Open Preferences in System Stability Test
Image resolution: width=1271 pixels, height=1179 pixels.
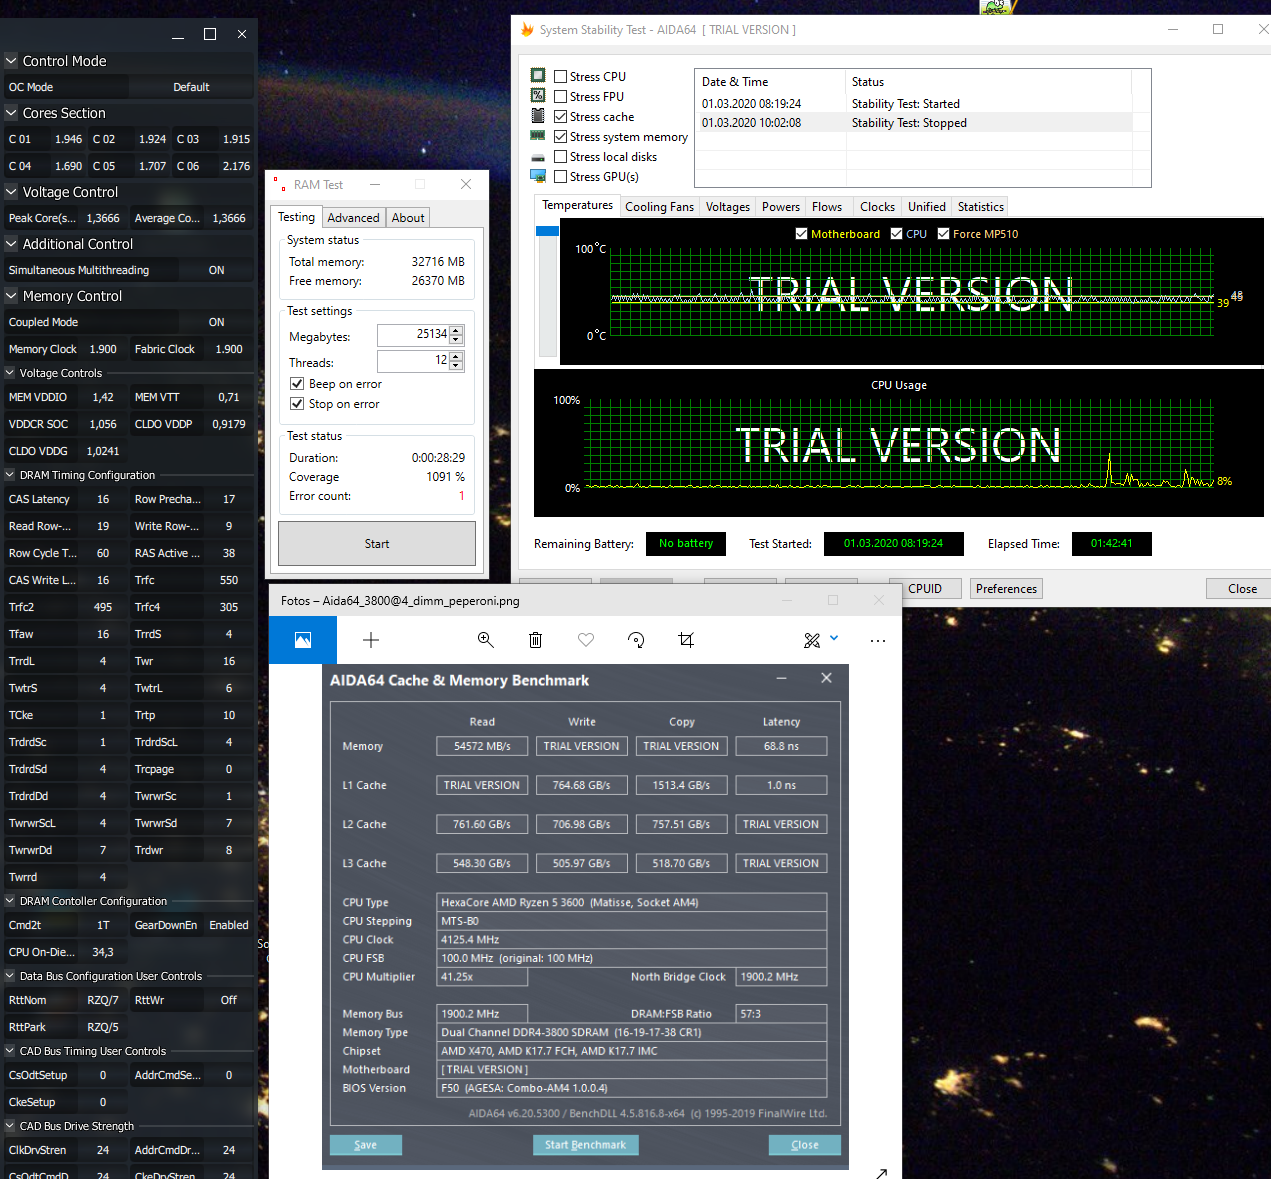[x=1006, y=589]
